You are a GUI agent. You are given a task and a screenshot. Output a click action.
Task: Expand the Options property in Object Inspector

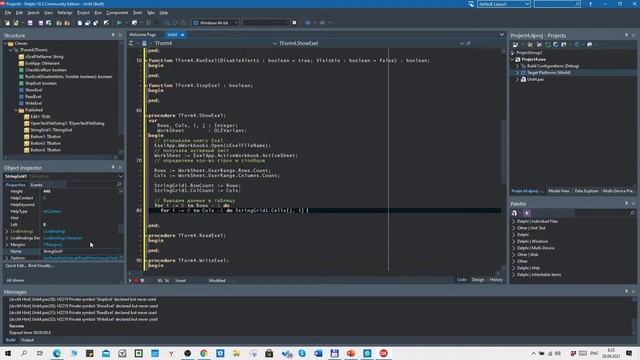click(x=7, y=258)
